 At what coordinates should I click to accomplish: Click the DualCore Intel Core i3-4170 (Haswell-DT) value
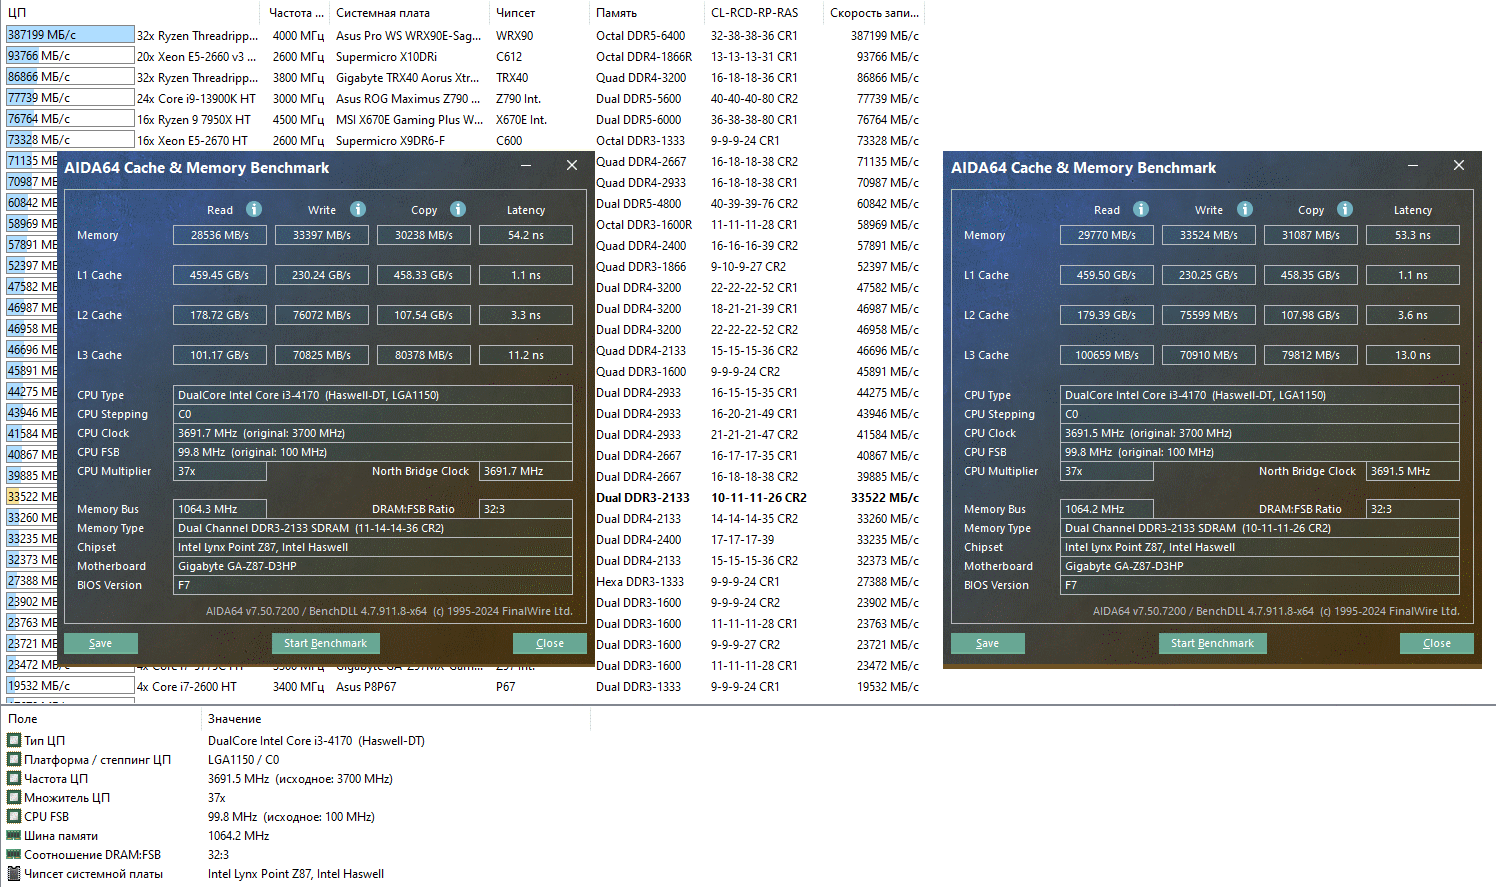(316, 740)
